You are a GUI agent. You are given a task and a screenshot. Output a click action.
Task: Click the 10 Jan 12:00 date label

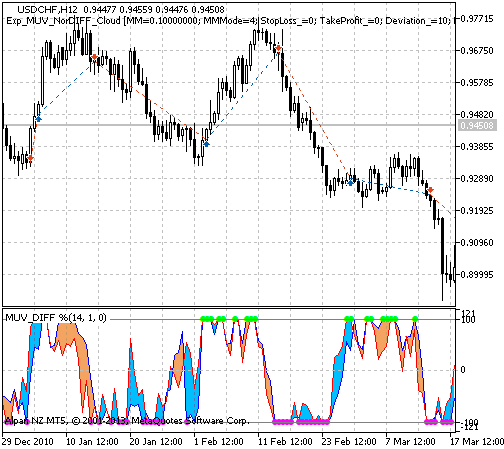pyautogui.click(x=92, y=442)
